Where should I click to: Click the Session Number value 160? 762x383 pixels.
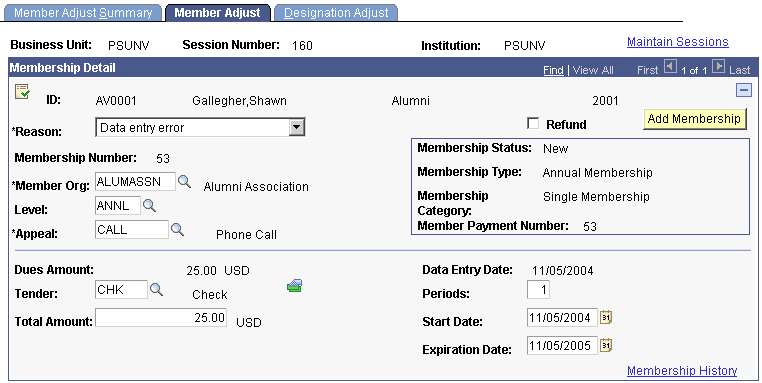[x=302, y=46]
